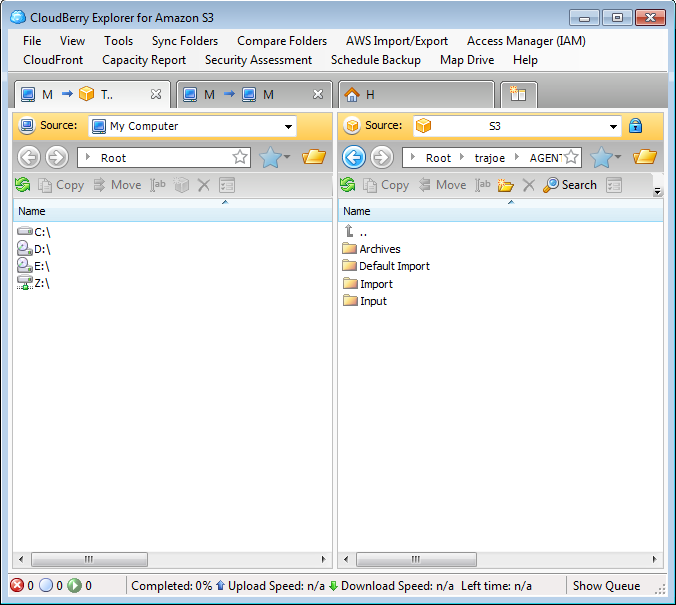This screenshot has width=676, height=605.
Task: Click the Search button in S3 pane
Action: coord(570,185)
